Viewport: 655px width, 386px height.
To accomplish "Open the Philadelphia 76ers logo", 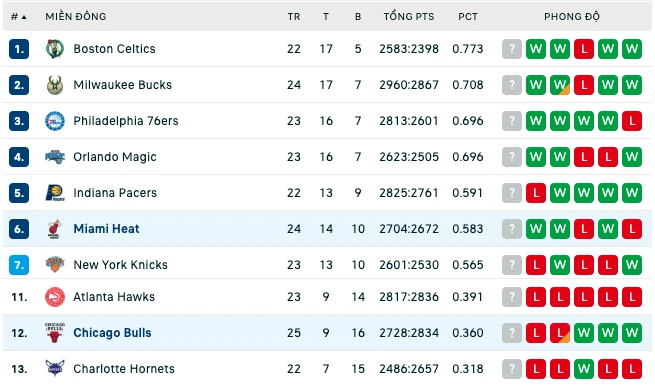I will point(55,121).
